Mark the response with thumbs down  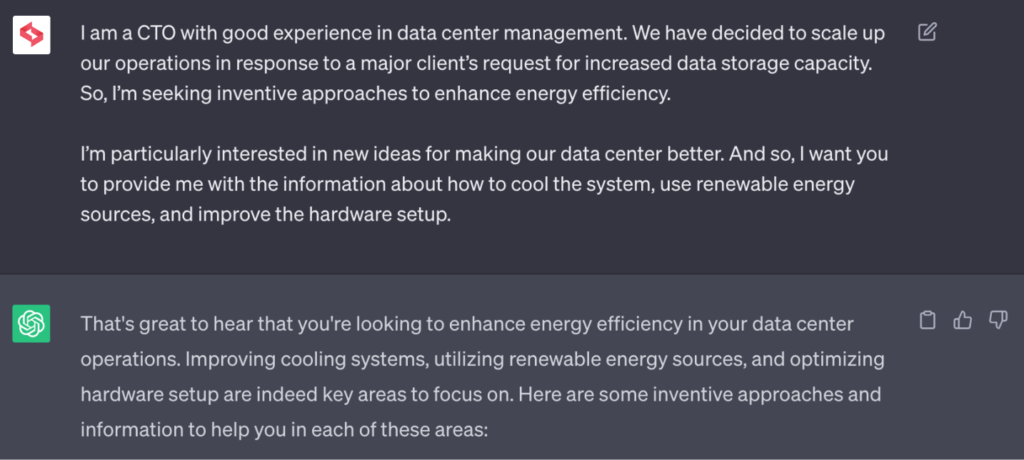(997, 320)
